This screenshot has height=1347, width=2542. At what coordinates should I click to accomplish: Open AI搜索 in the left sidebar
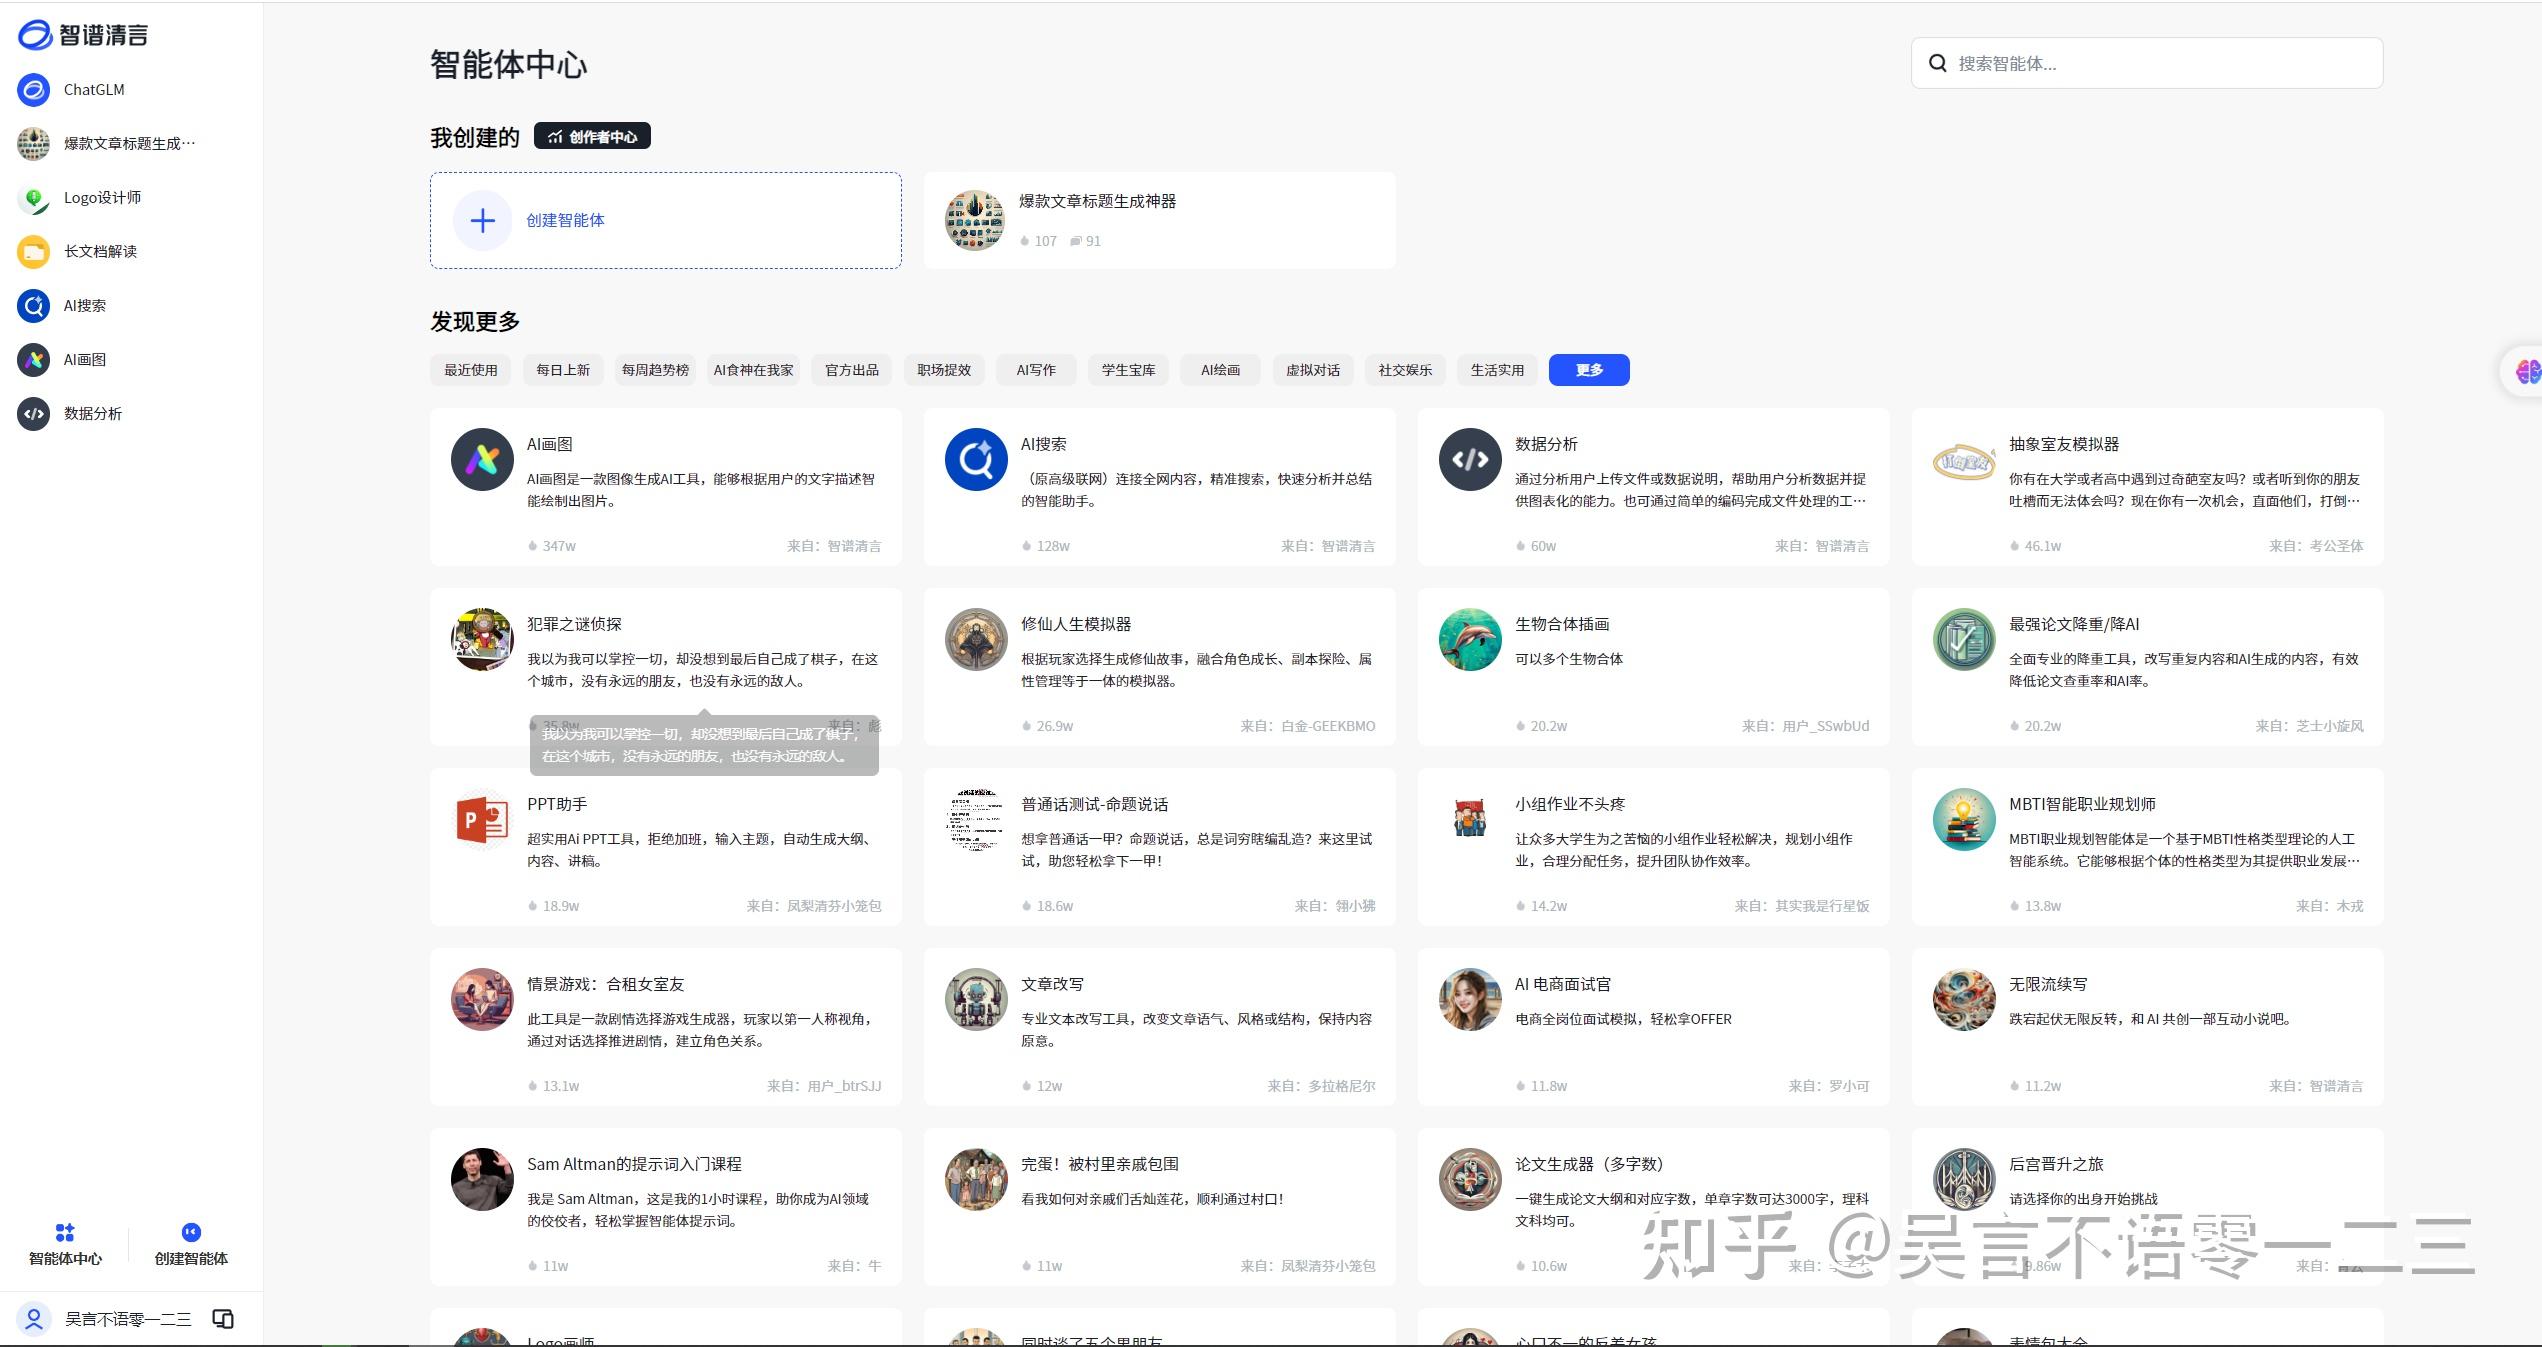coord(84,305)
